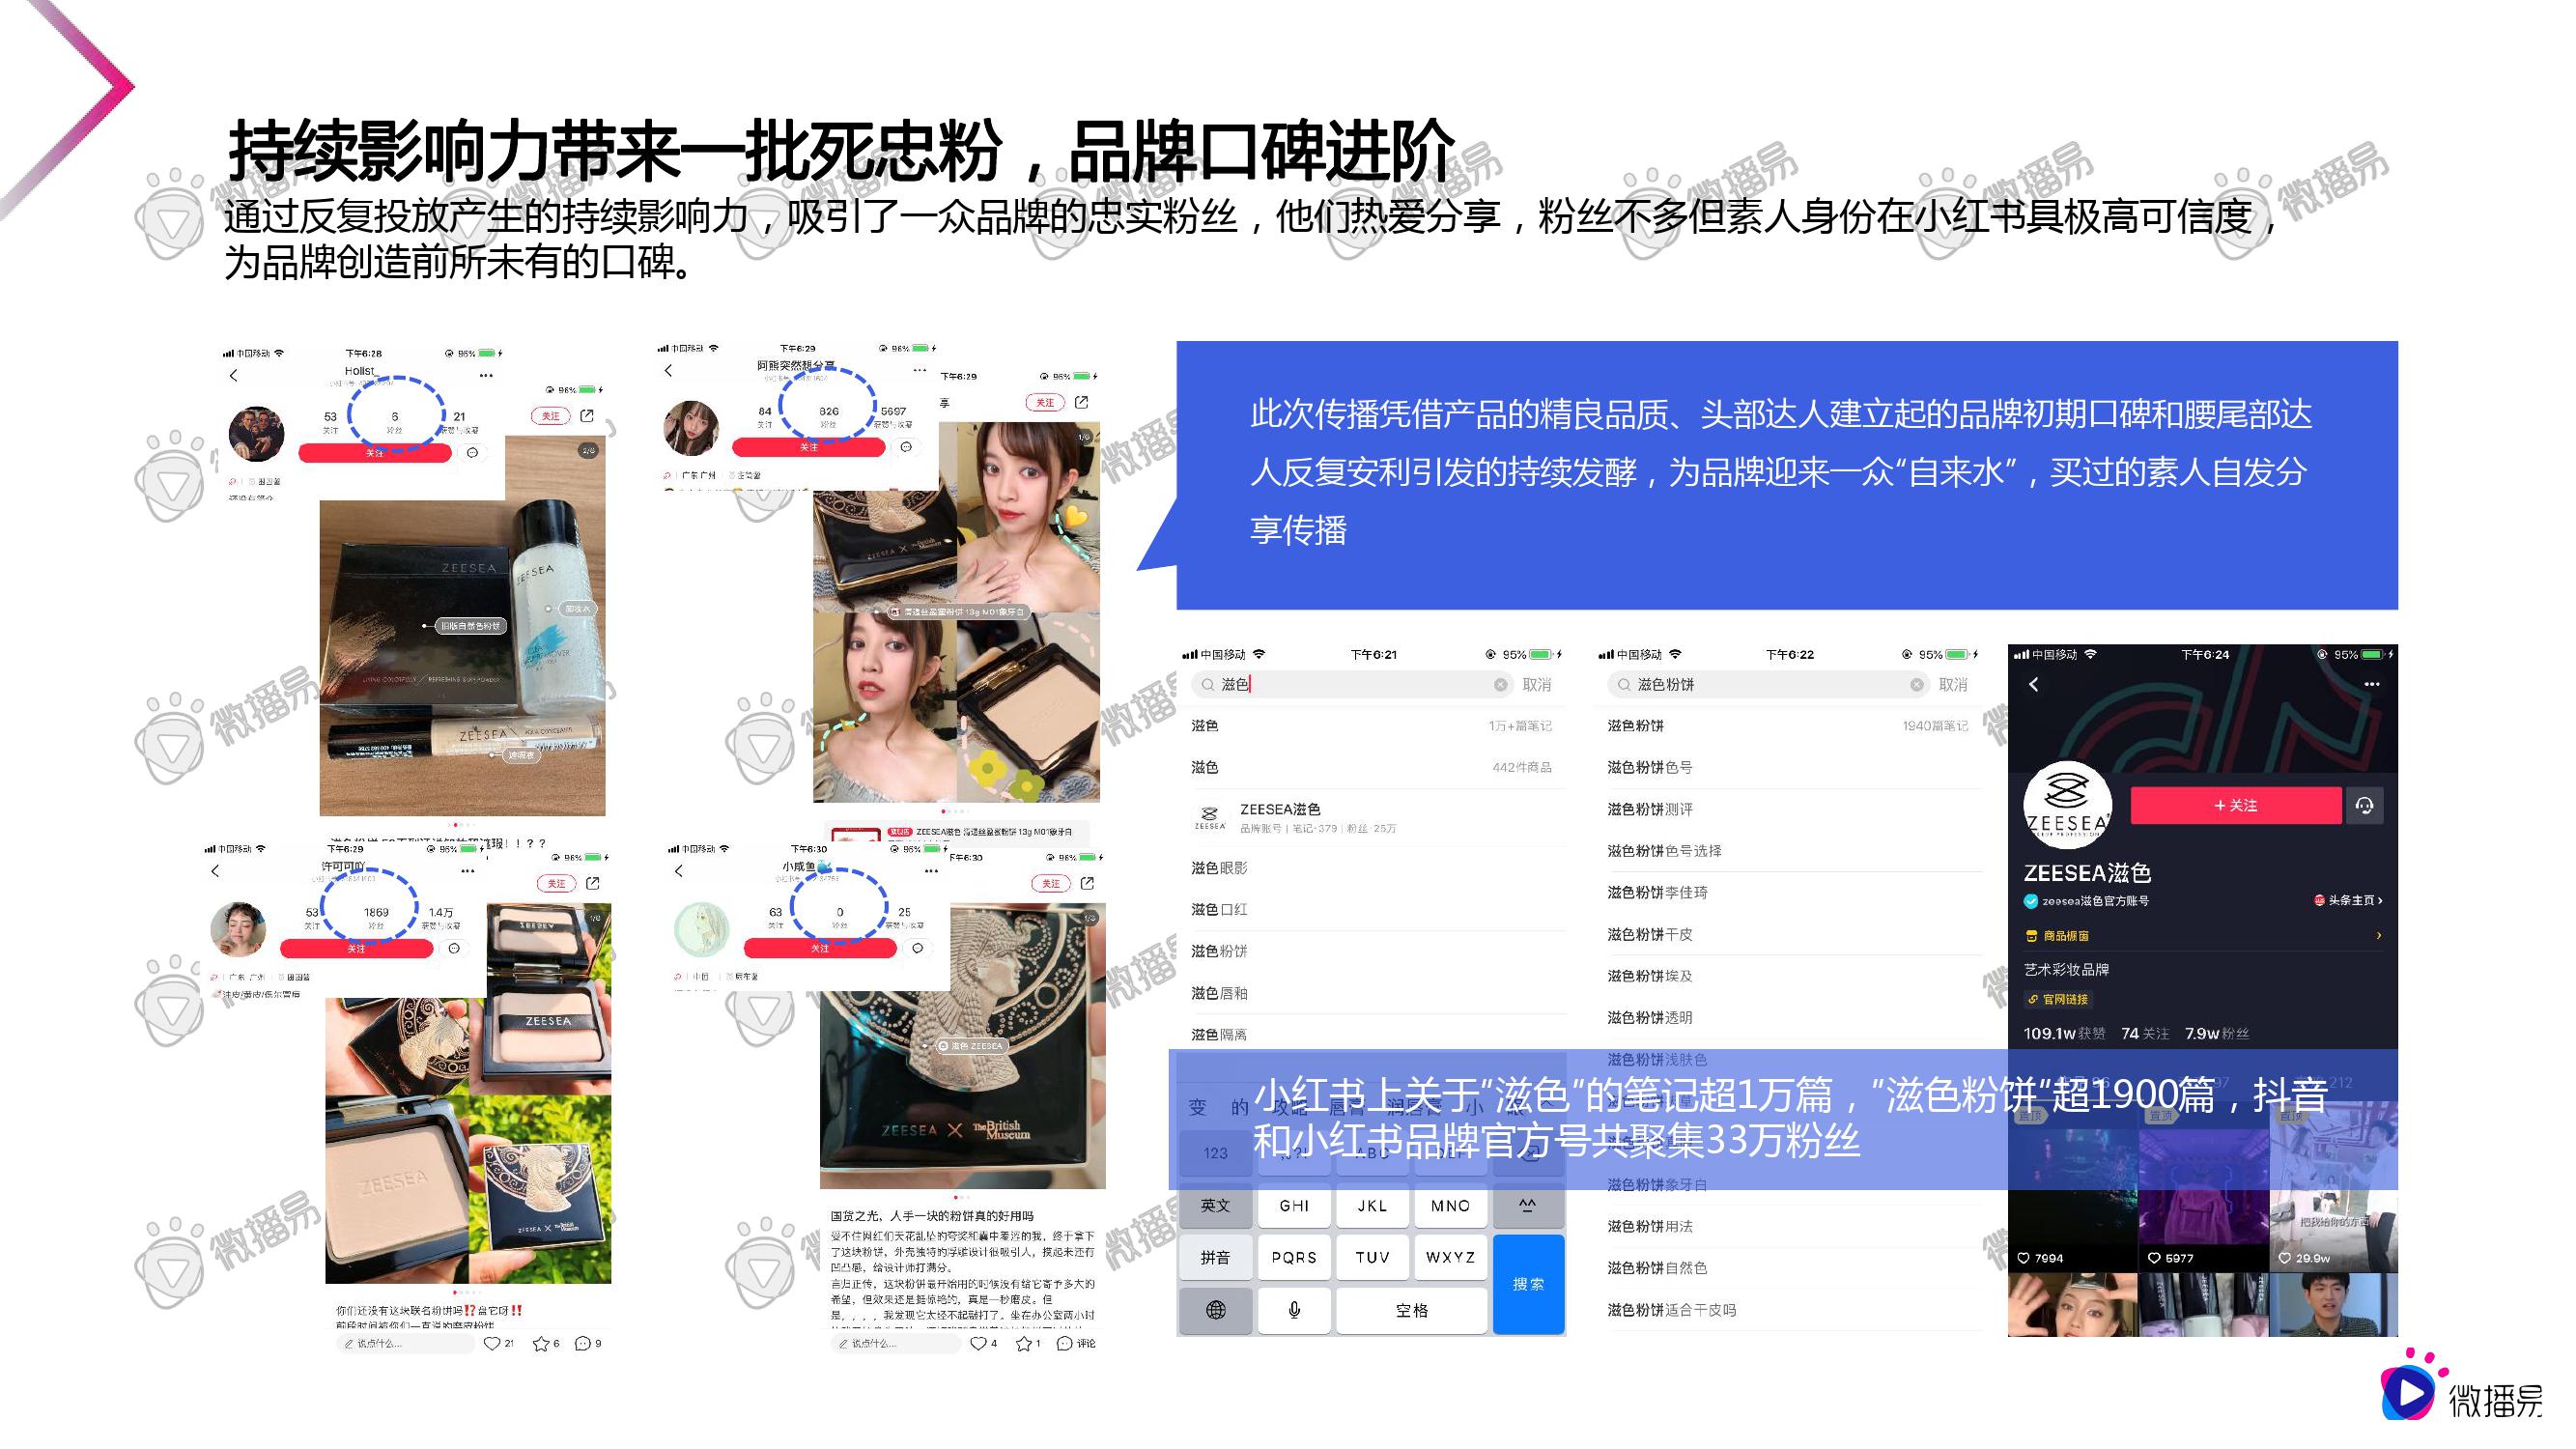This screenshot has height=1449, width=2576.
Task: Select 滋色唇釉 search suggestion
Action: pos(1372,993)
